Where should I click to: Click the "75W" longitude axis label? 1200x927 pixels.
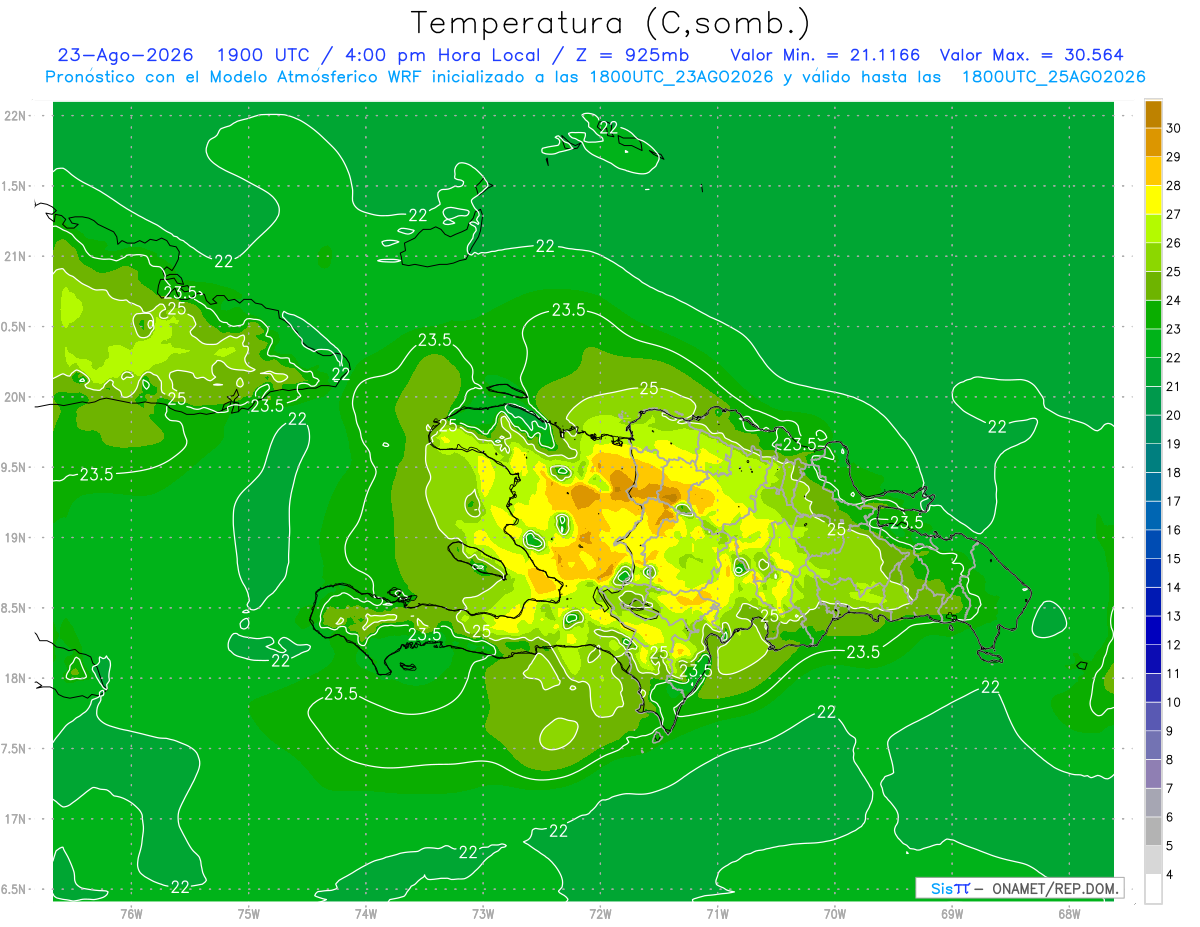(x=249, y=914)
